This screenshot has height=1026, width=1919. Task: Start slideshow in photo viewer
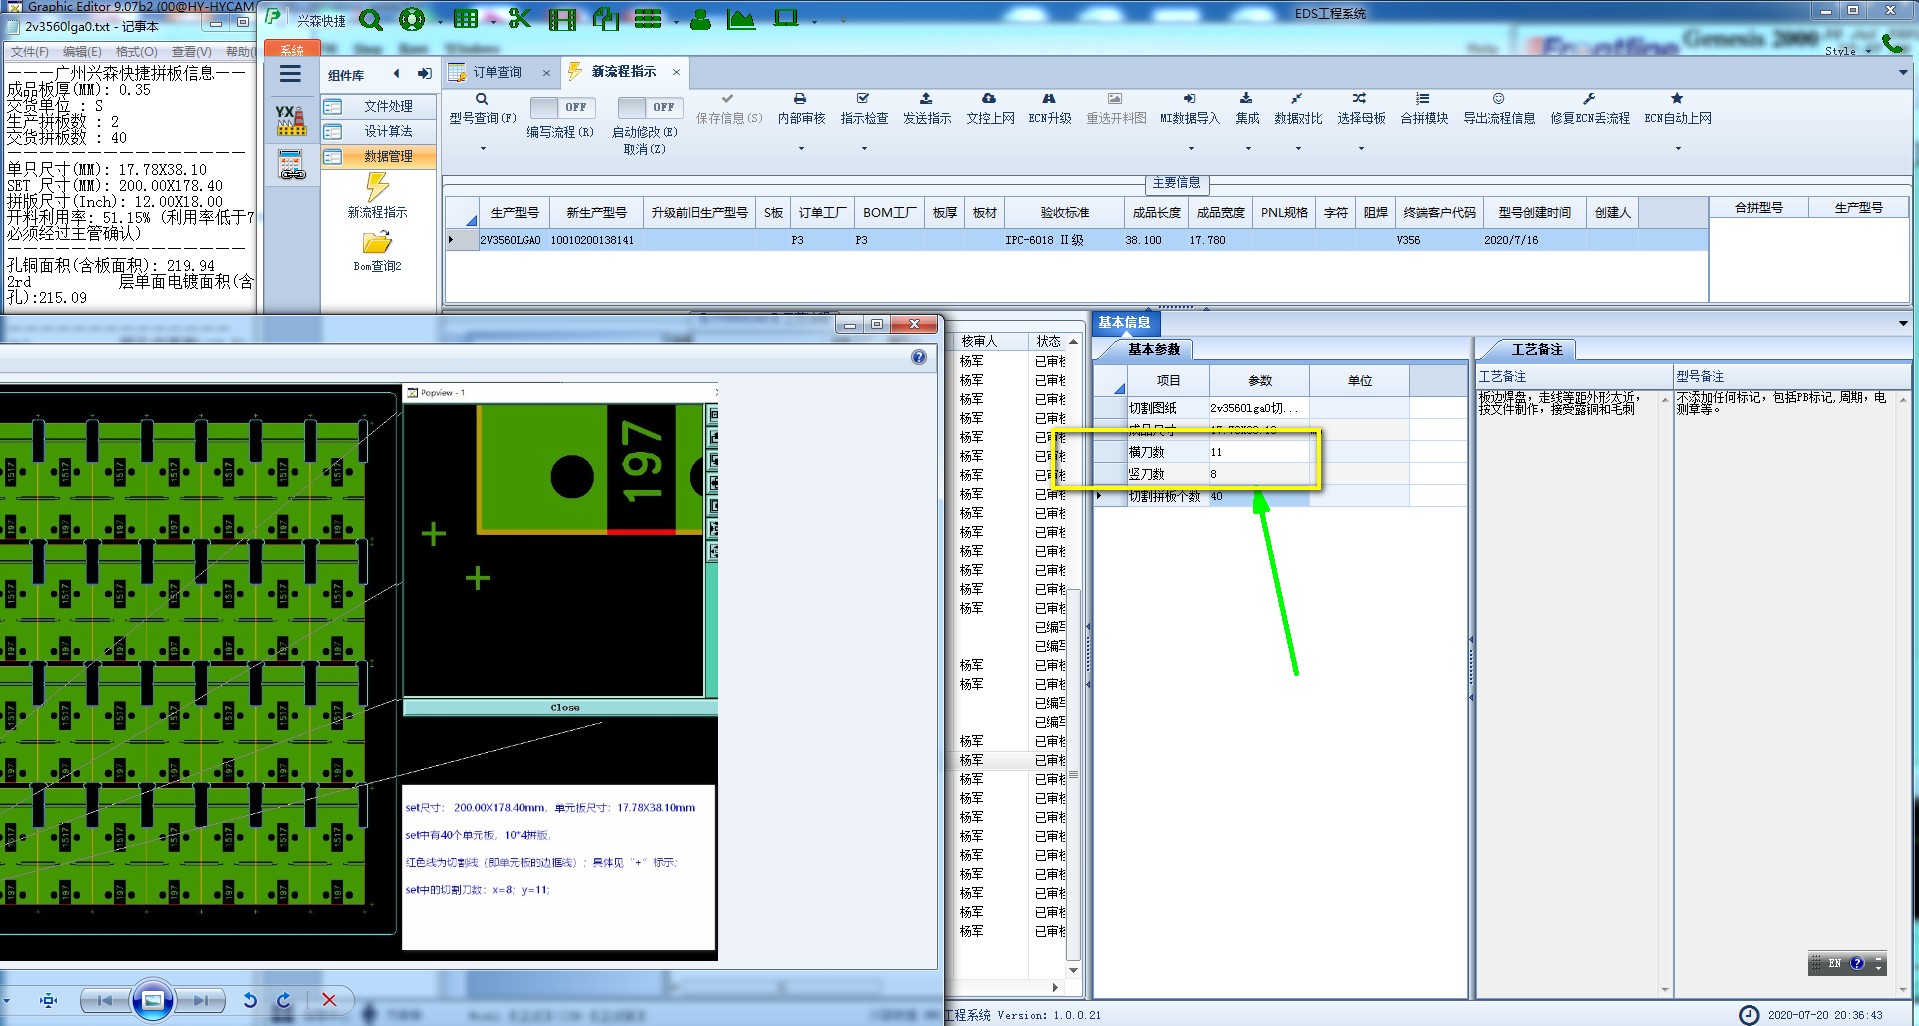pos(152,1000)
